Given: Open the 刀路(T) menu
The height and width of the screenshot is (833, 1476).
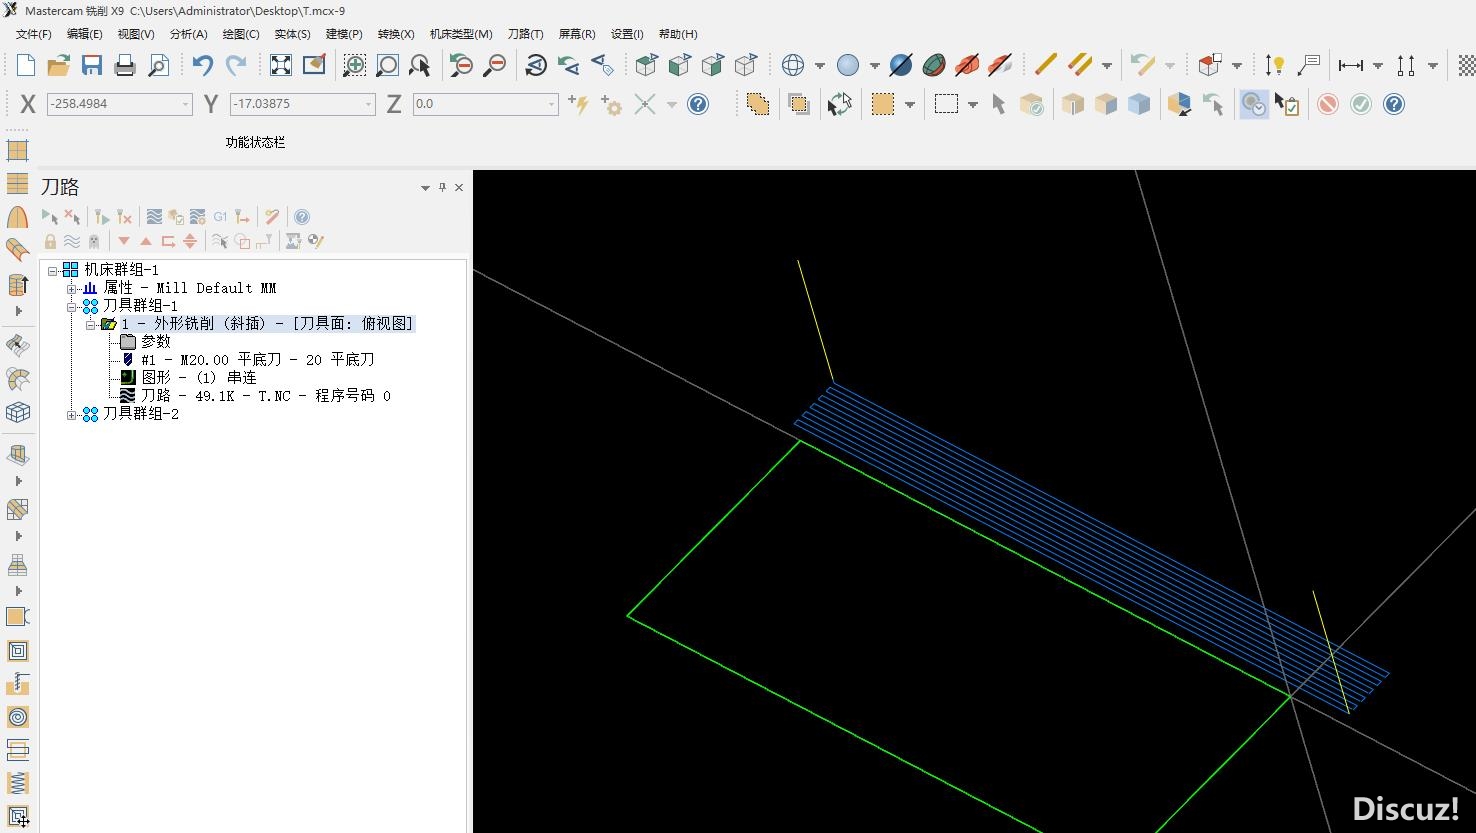Looking at the screenshot, I should [x=526, y=34].
